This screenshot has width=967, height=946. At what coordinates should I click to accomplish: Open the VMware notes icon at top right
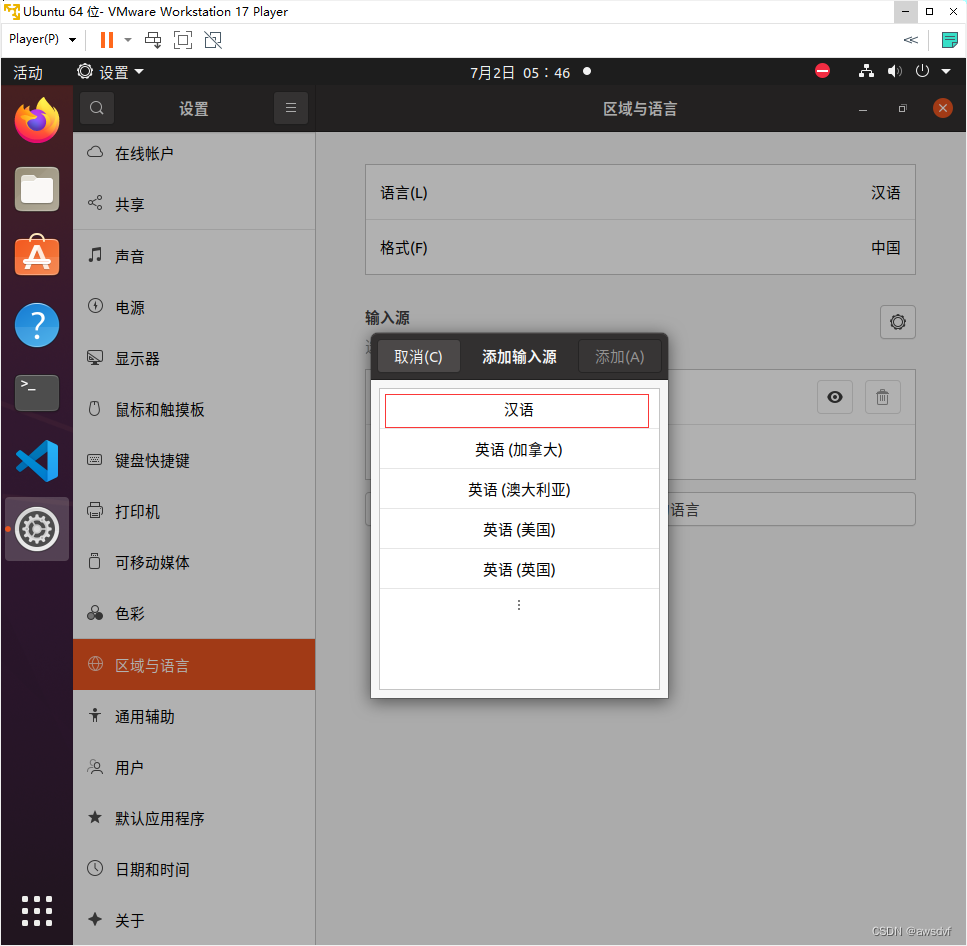(x=950, y=40)
